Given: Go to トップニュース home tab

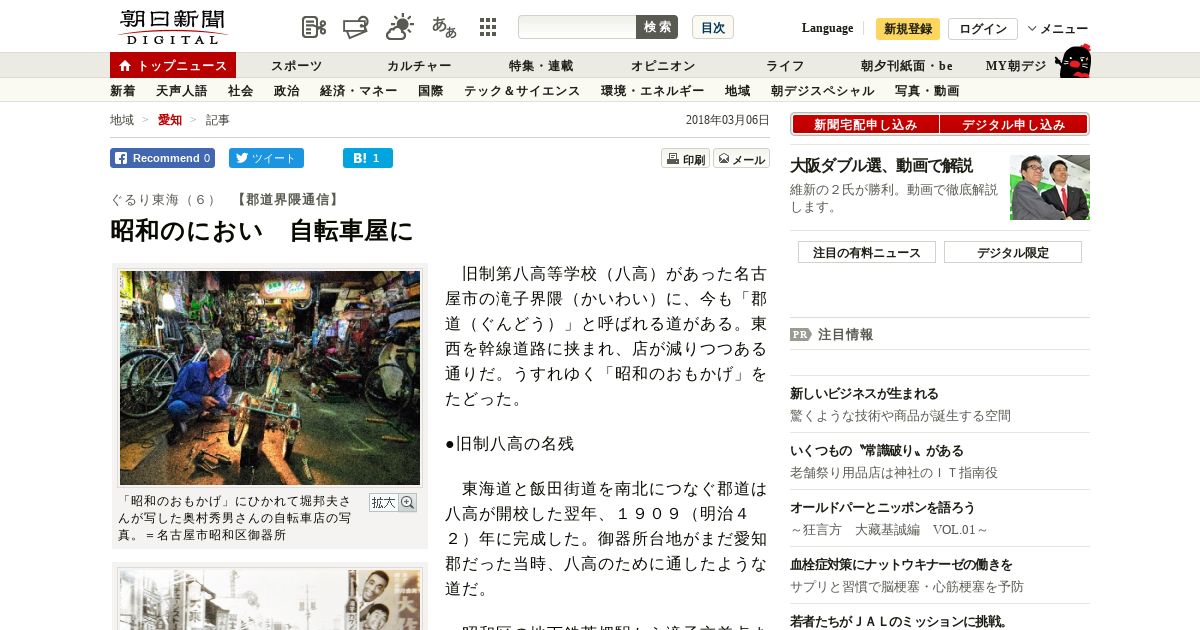Looking at the screenshot, I should tap(173, 65).
